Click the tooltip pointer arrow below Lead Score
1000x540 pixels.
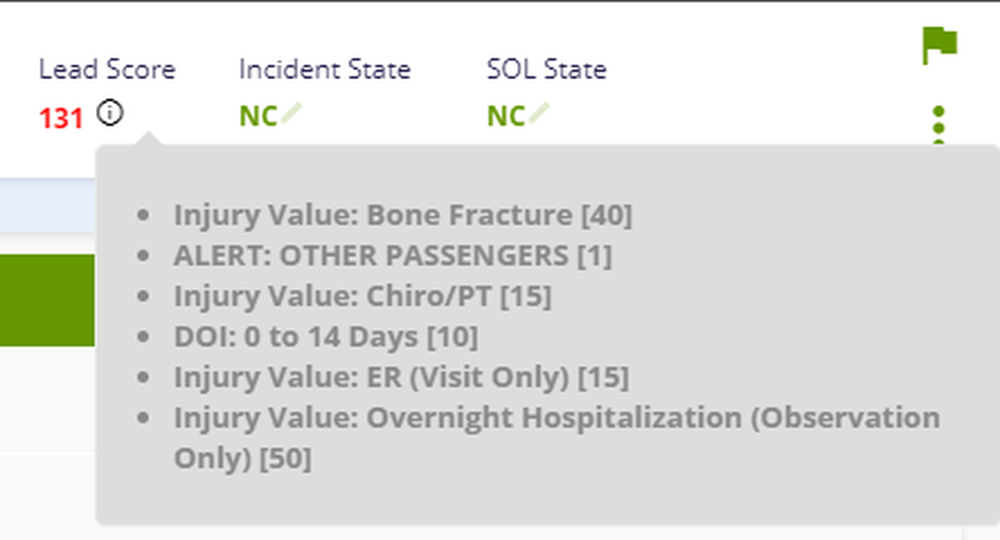[x=148, y=138]
